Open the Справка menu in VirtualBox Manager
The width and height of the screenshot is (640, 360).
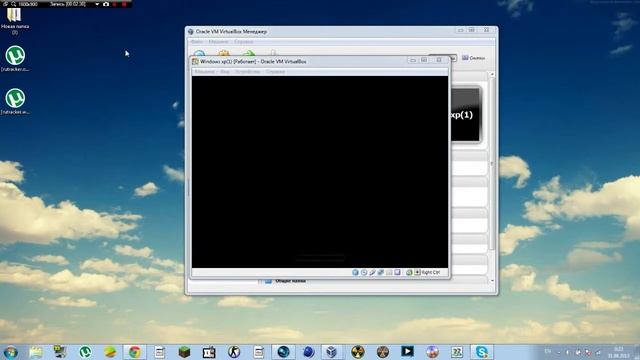click(x=244, y=42)
